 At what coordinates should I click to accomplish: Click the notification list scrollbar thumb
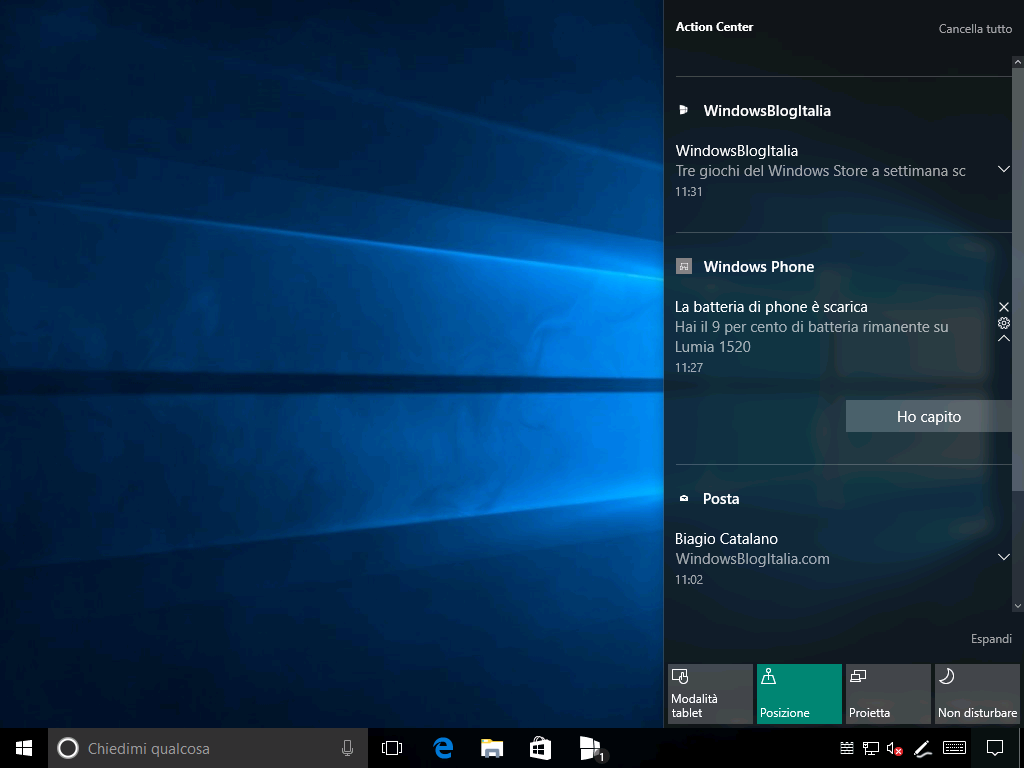[1017, 279]
